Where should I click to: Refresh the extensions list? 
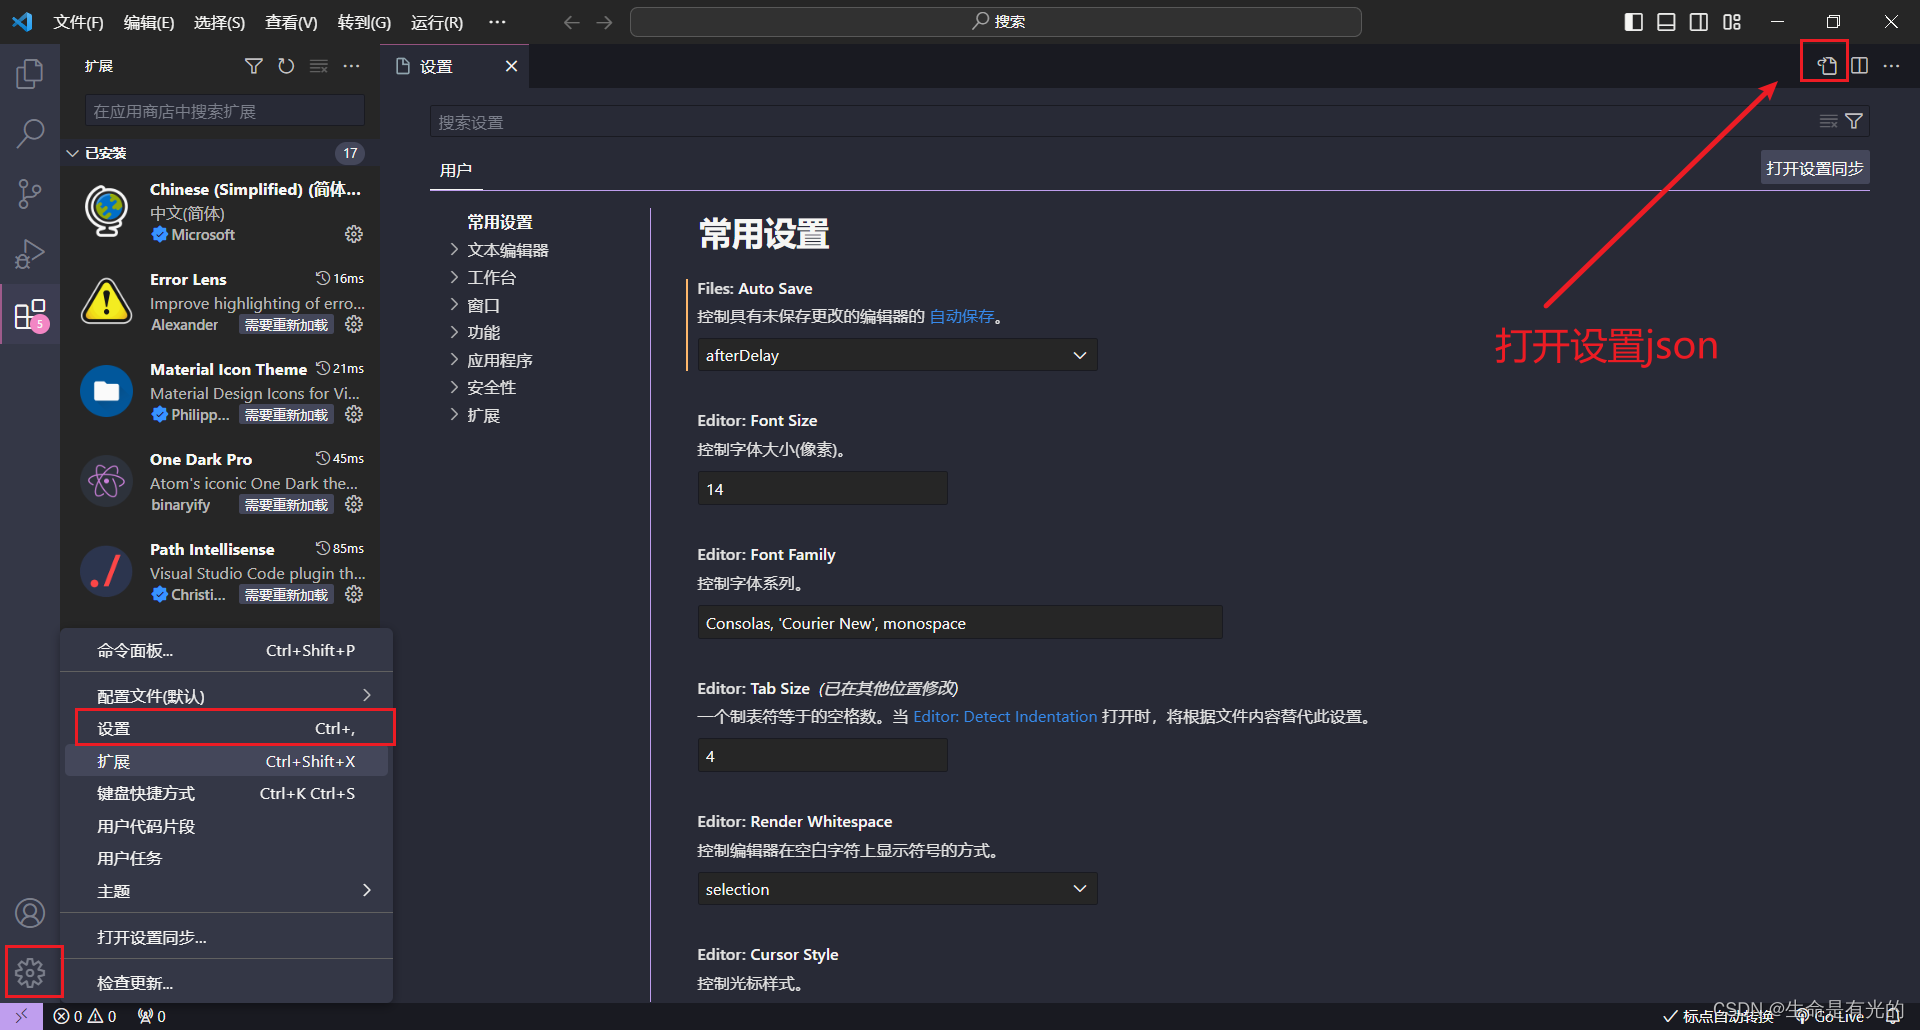[x=286, y=66]
